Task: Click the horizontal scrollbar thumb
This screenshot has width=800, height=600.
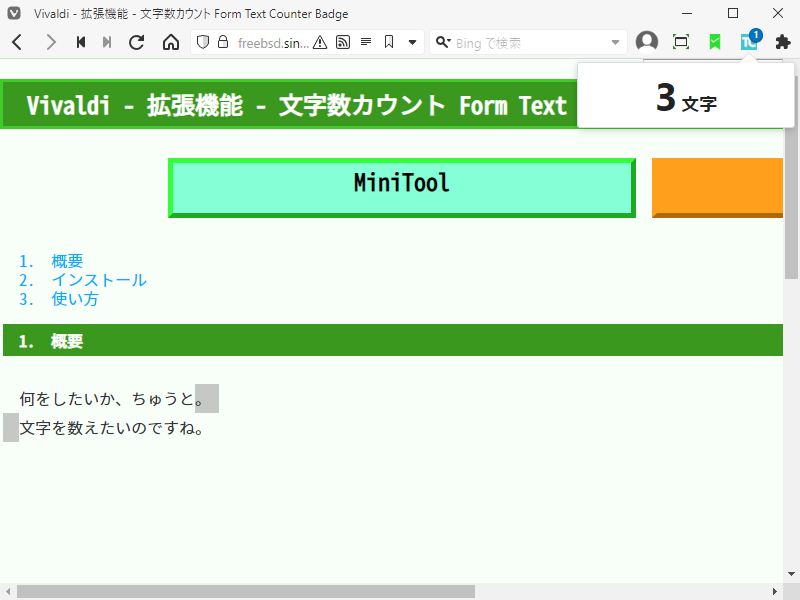Action: (246, 592)
